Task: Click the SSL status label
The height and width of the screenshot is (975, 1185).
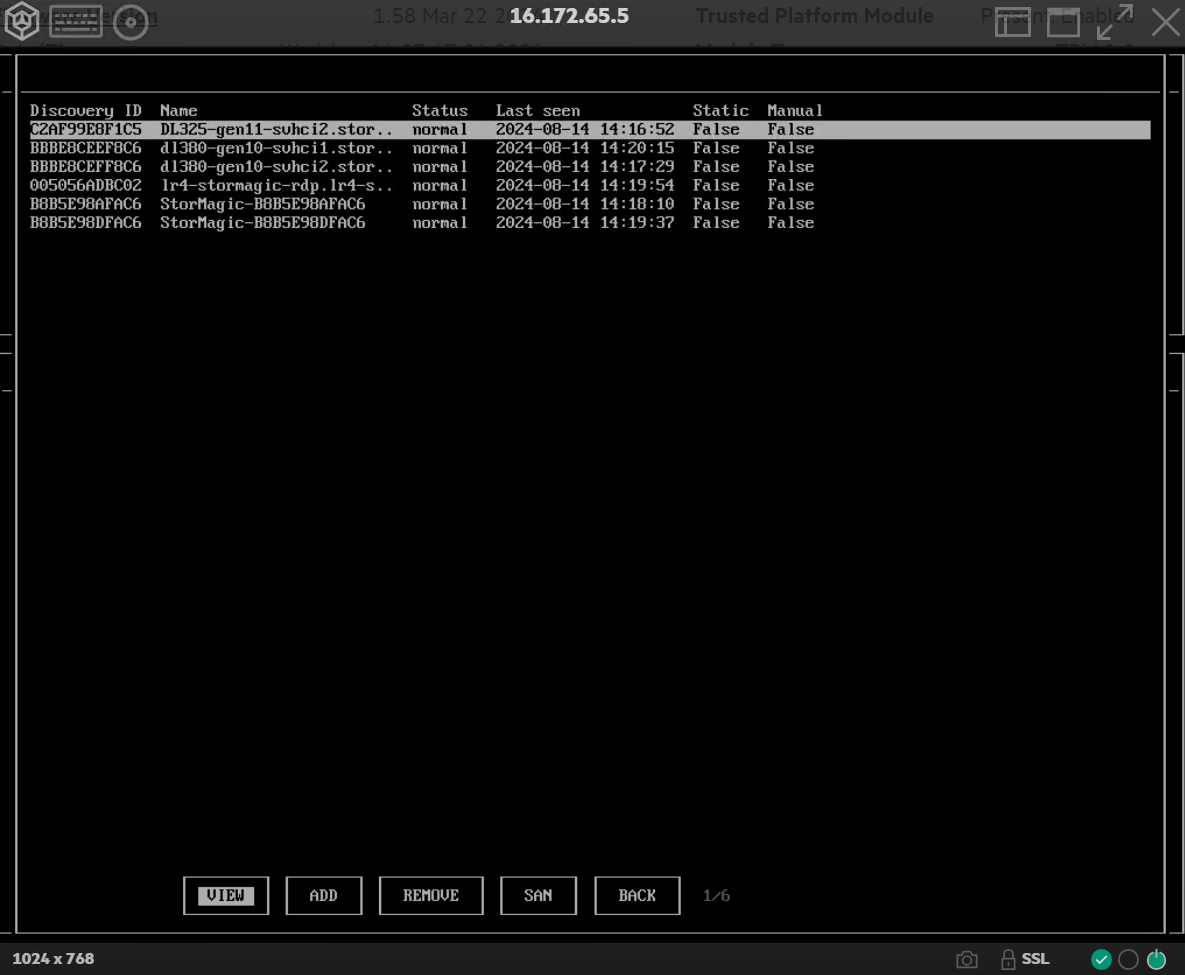Action: (1035, 959)
